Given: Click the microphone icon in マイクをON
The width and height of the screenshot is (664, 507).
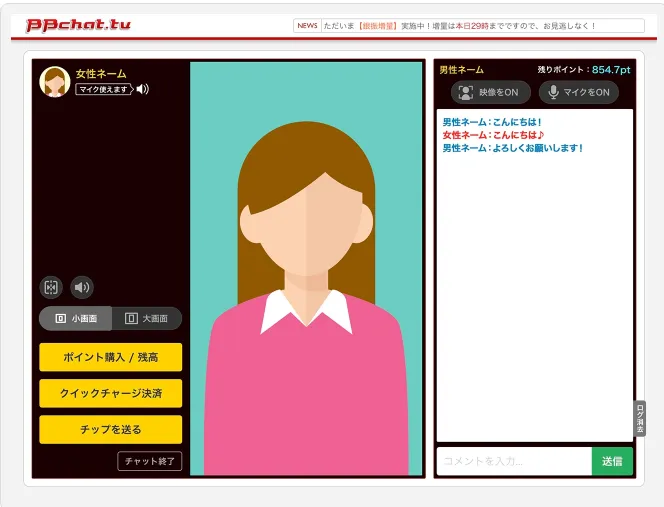Looking at the screenshot, I should click(553, 92).
